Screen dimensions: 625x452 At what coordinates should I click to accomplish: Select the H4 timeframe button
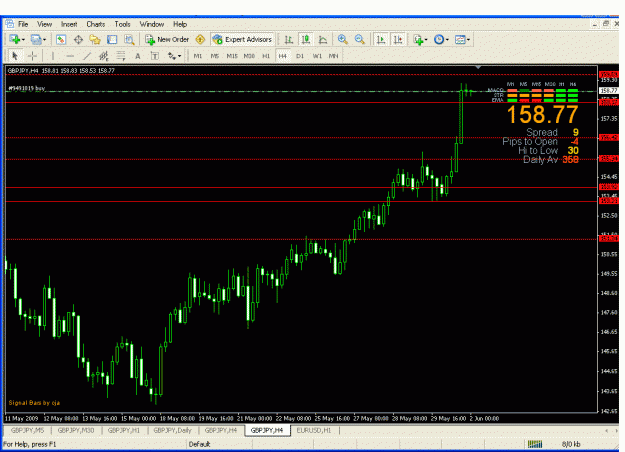click(282, 56)
